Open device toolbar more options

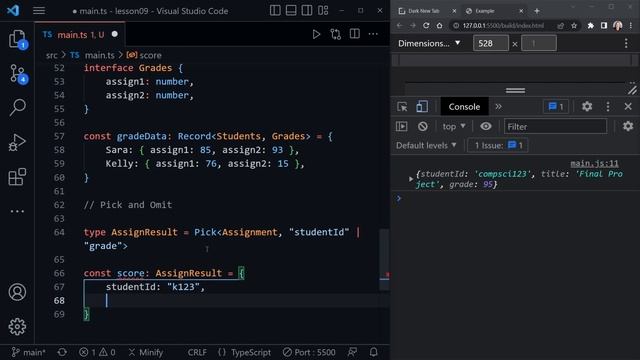pos(626,43)
